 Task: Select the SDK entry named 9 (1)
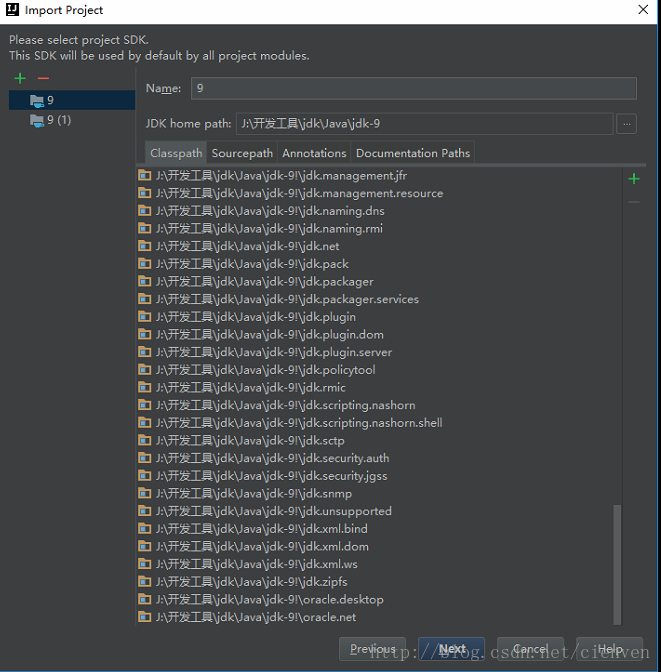[x=72, y=120]
